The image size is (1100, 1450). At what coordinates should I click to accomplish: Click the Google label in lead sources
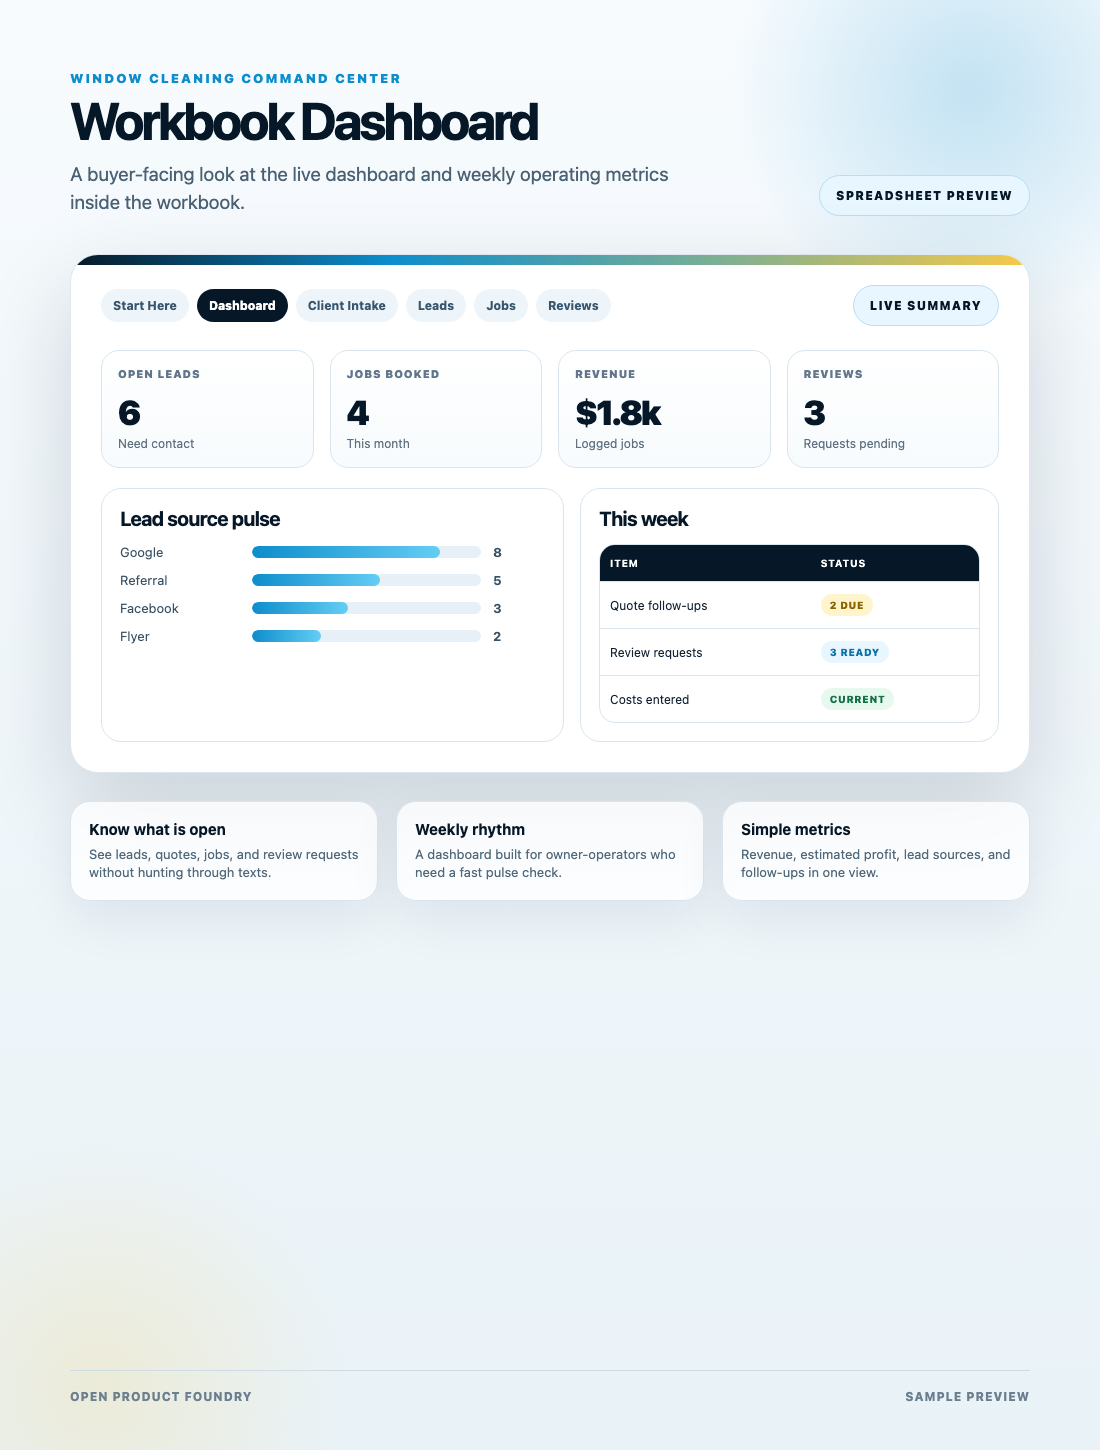tap(142, 552)
